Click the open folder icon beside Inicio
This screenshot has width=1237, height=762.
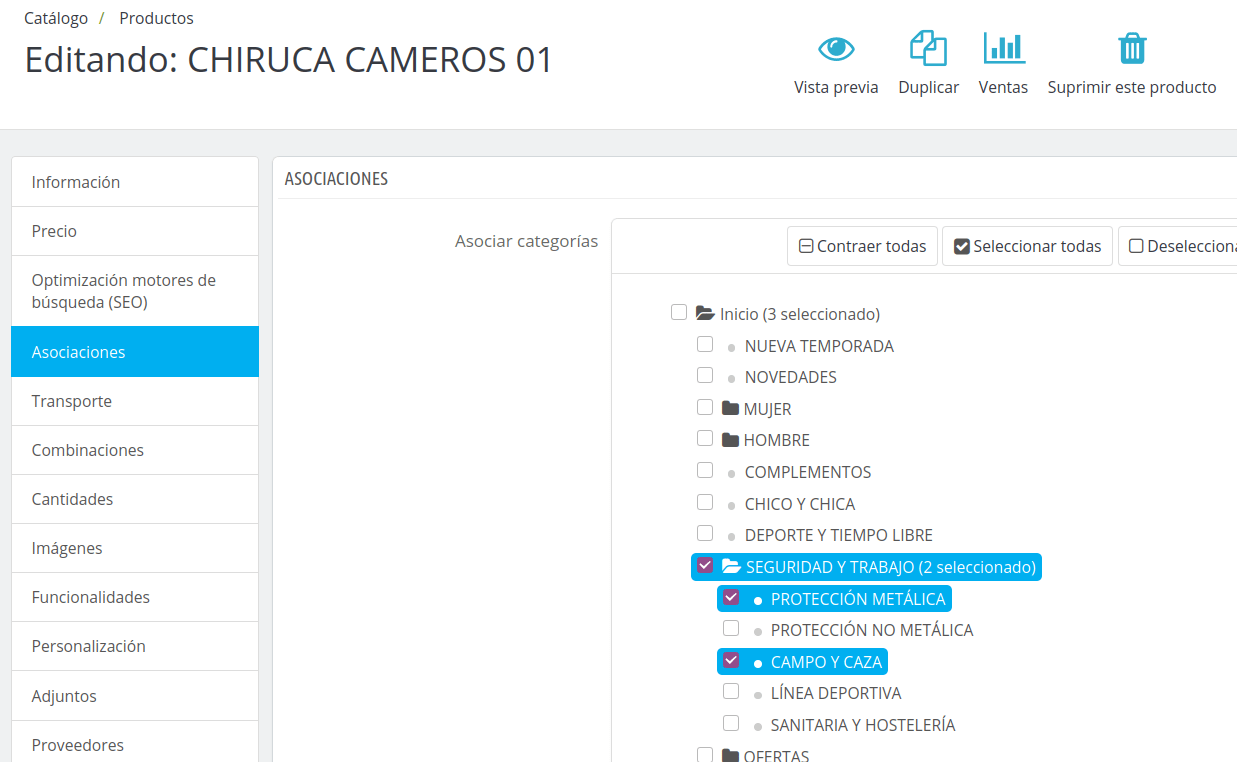click(705, 313)
